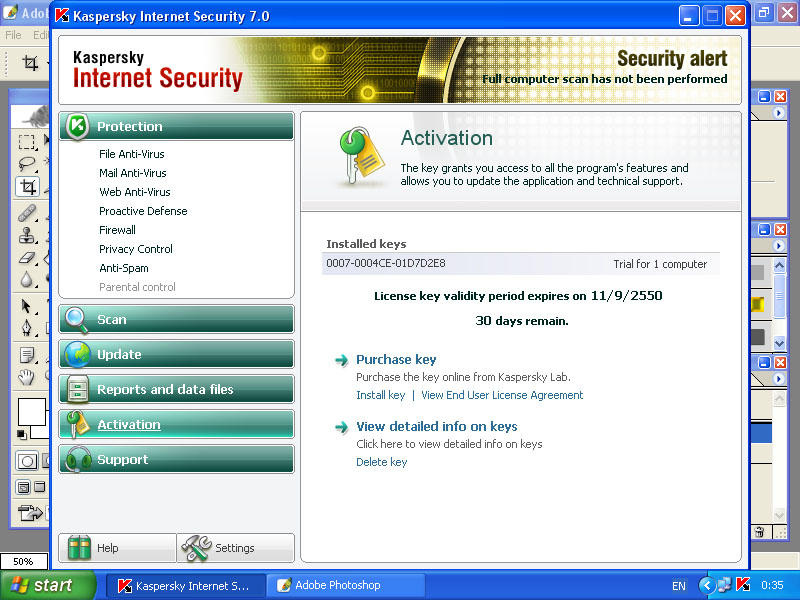Click Photoshop's 50% zoom field
The height and width of the screenshot is (600, 800).
23,561
